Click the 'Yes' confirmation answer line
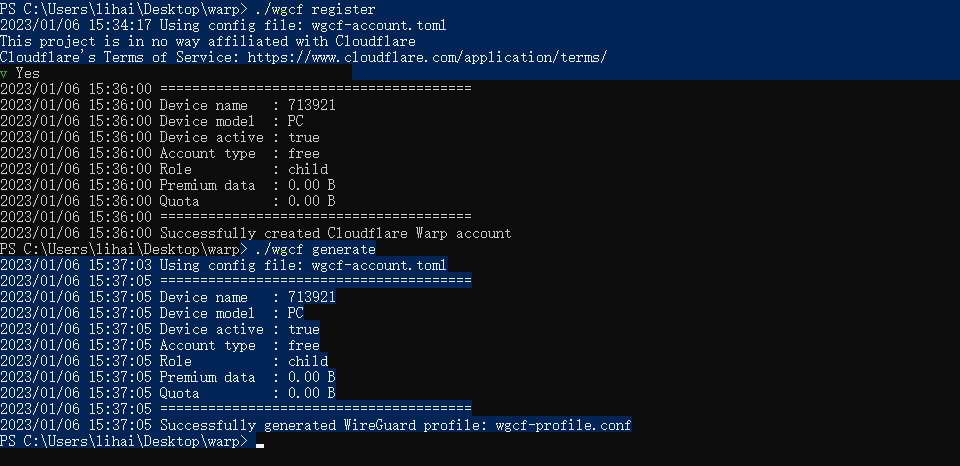The image size is (960, 466). click(28, 73)
